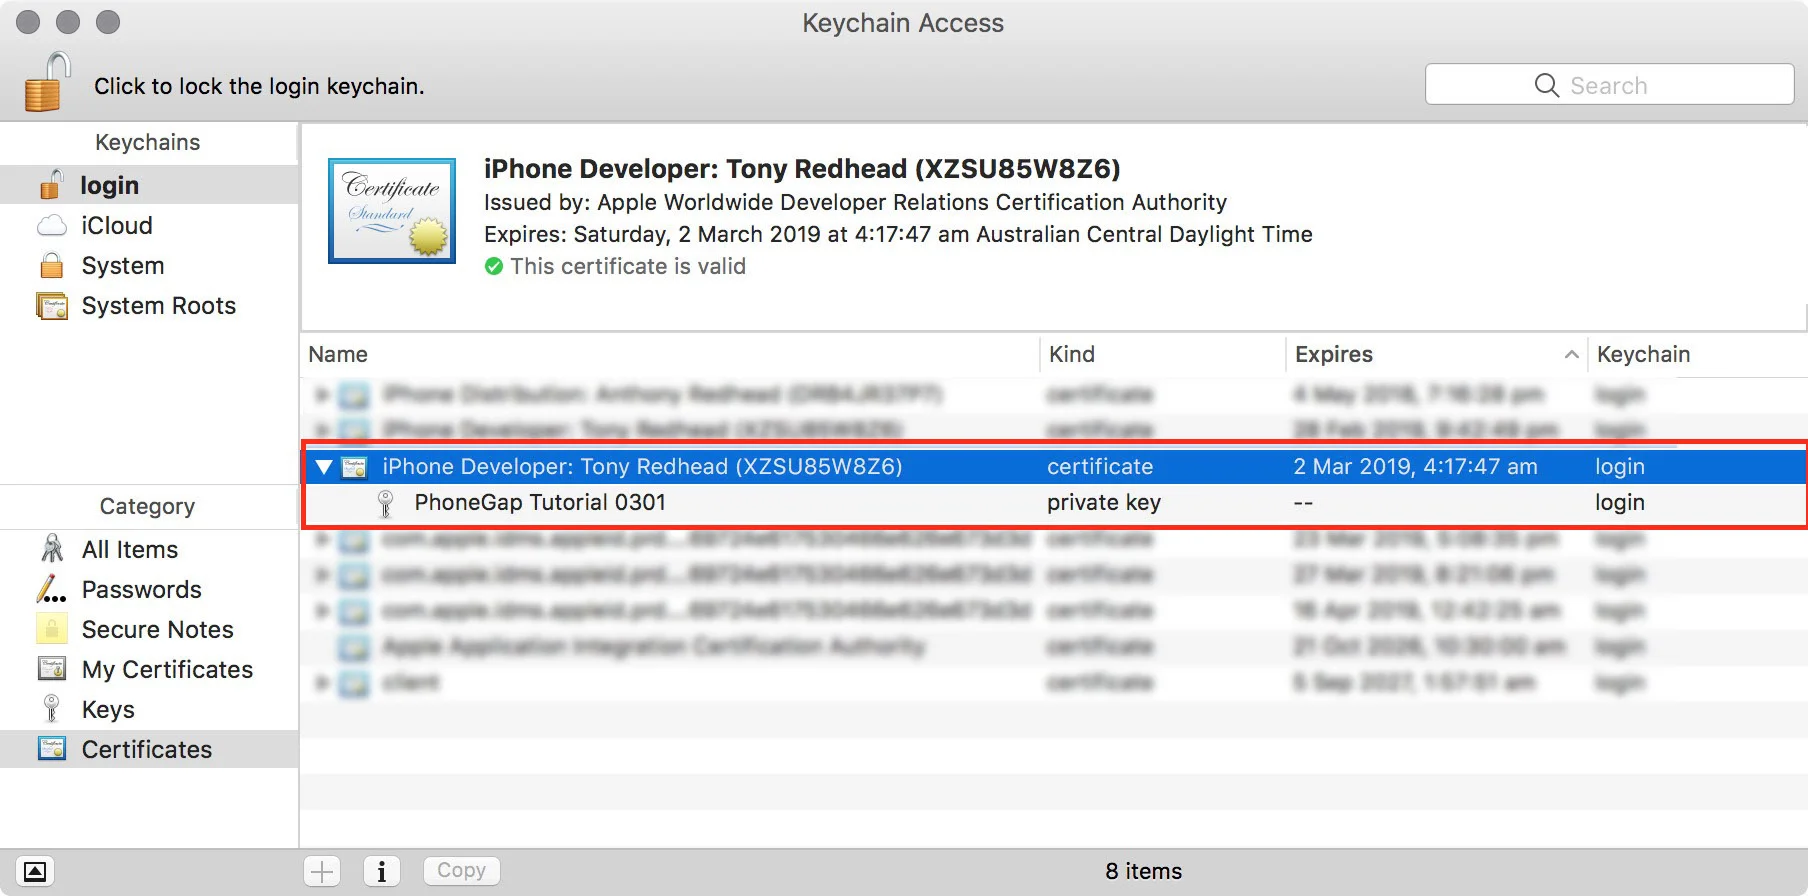
Task: Show the My Certificates category
Action: [149, 669]
